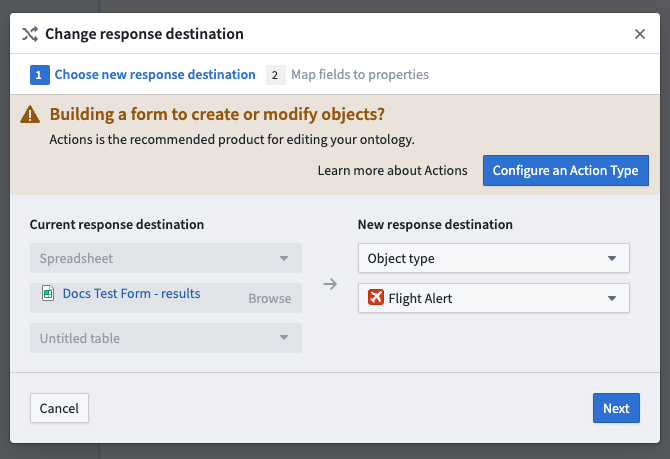Viewport: 670px width, 459px height.
Task: Open the Spreadsheet destination type dropdown
Action: coord(166,258)
